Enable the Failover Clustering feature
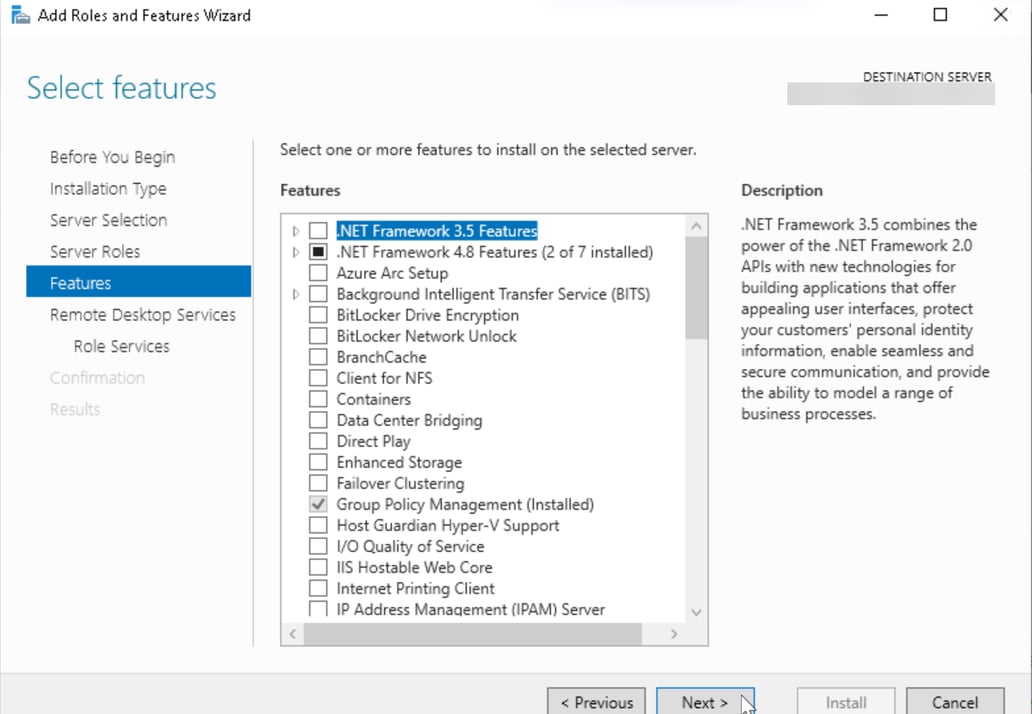1032x714 pixels. 317,483
